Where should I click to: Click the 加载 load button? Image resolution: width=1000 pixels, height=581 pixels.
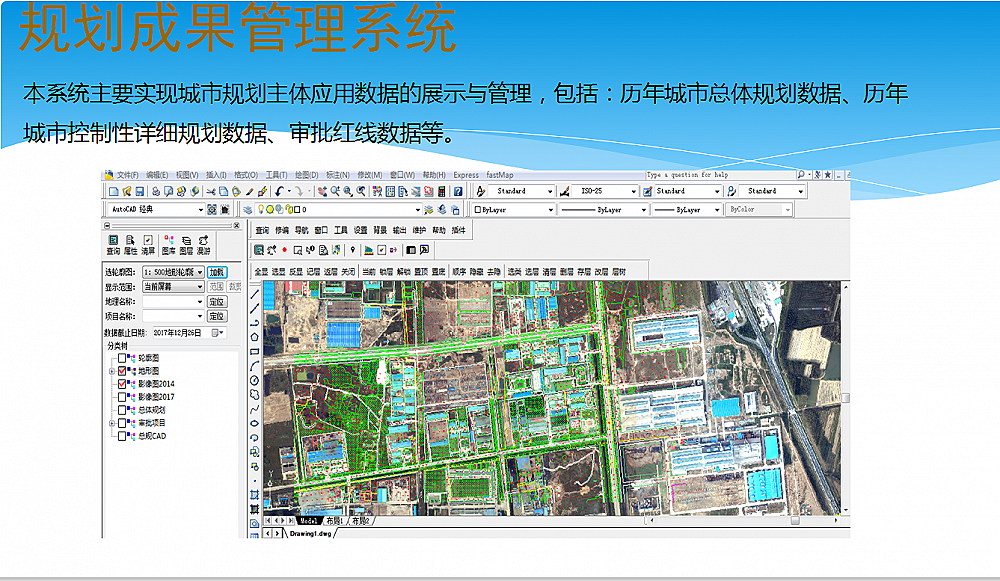click(217, 272)
